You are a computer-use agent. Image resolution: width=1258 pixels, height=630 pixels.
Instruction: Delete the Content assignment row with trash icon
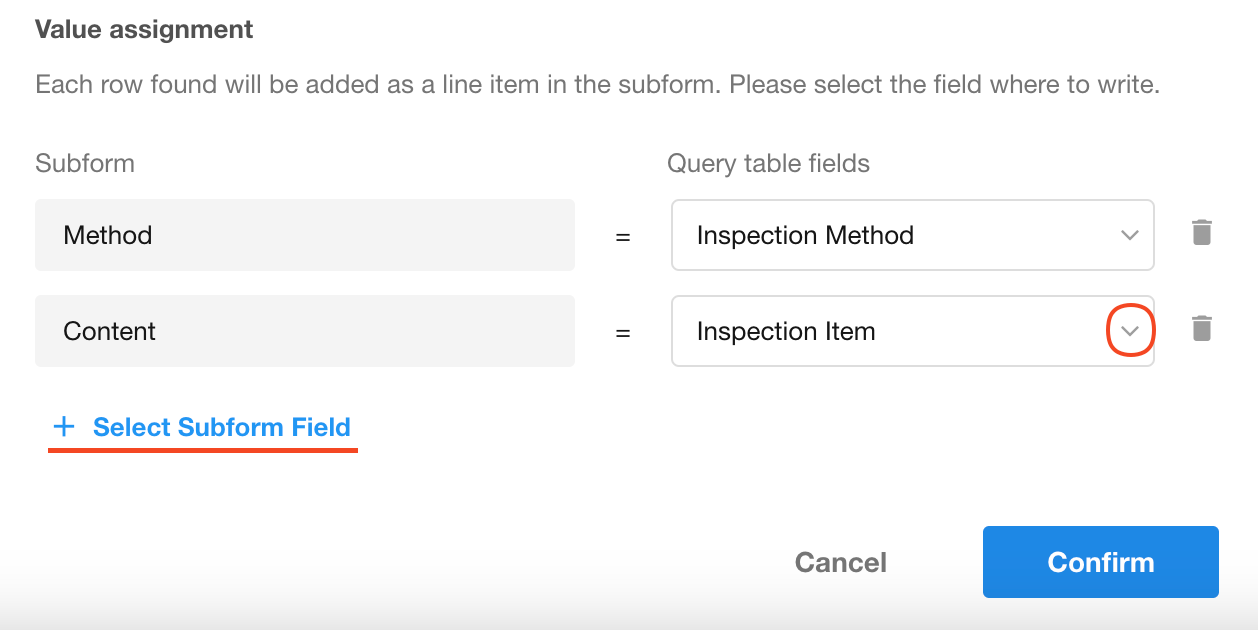click(x=1202, y=329)
